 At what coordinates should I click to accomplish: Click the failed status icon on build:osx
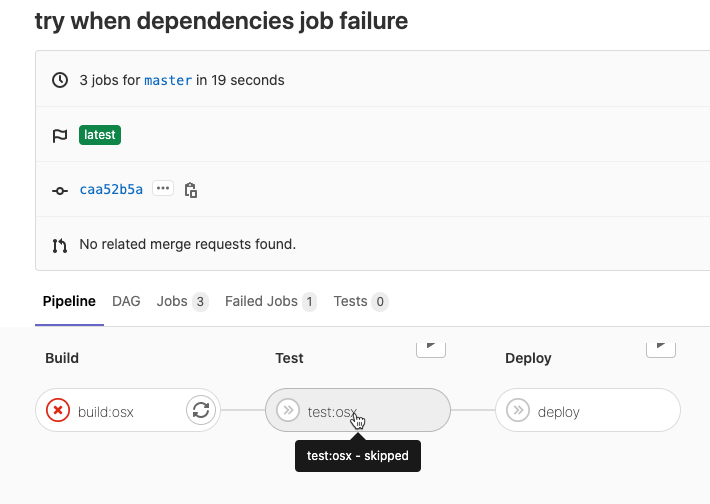click(58, 410)
